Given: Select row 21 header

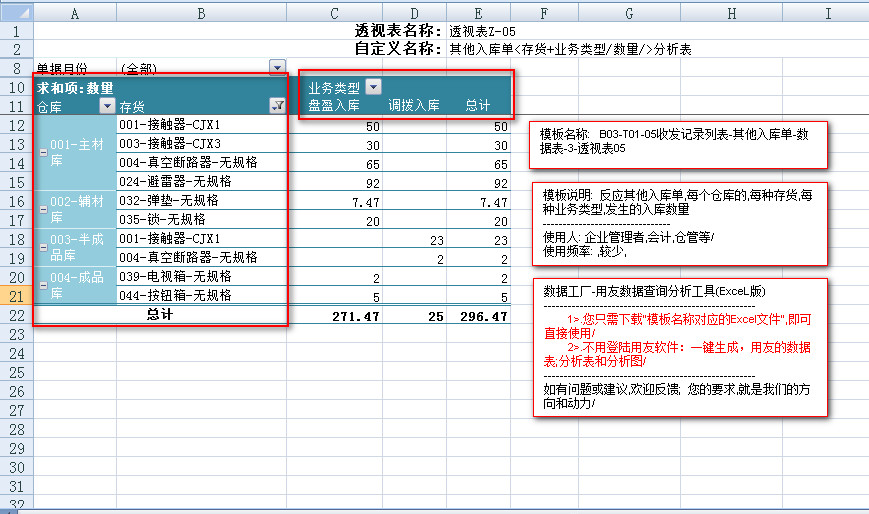Looking at the screenshot, I should (16, 295).
